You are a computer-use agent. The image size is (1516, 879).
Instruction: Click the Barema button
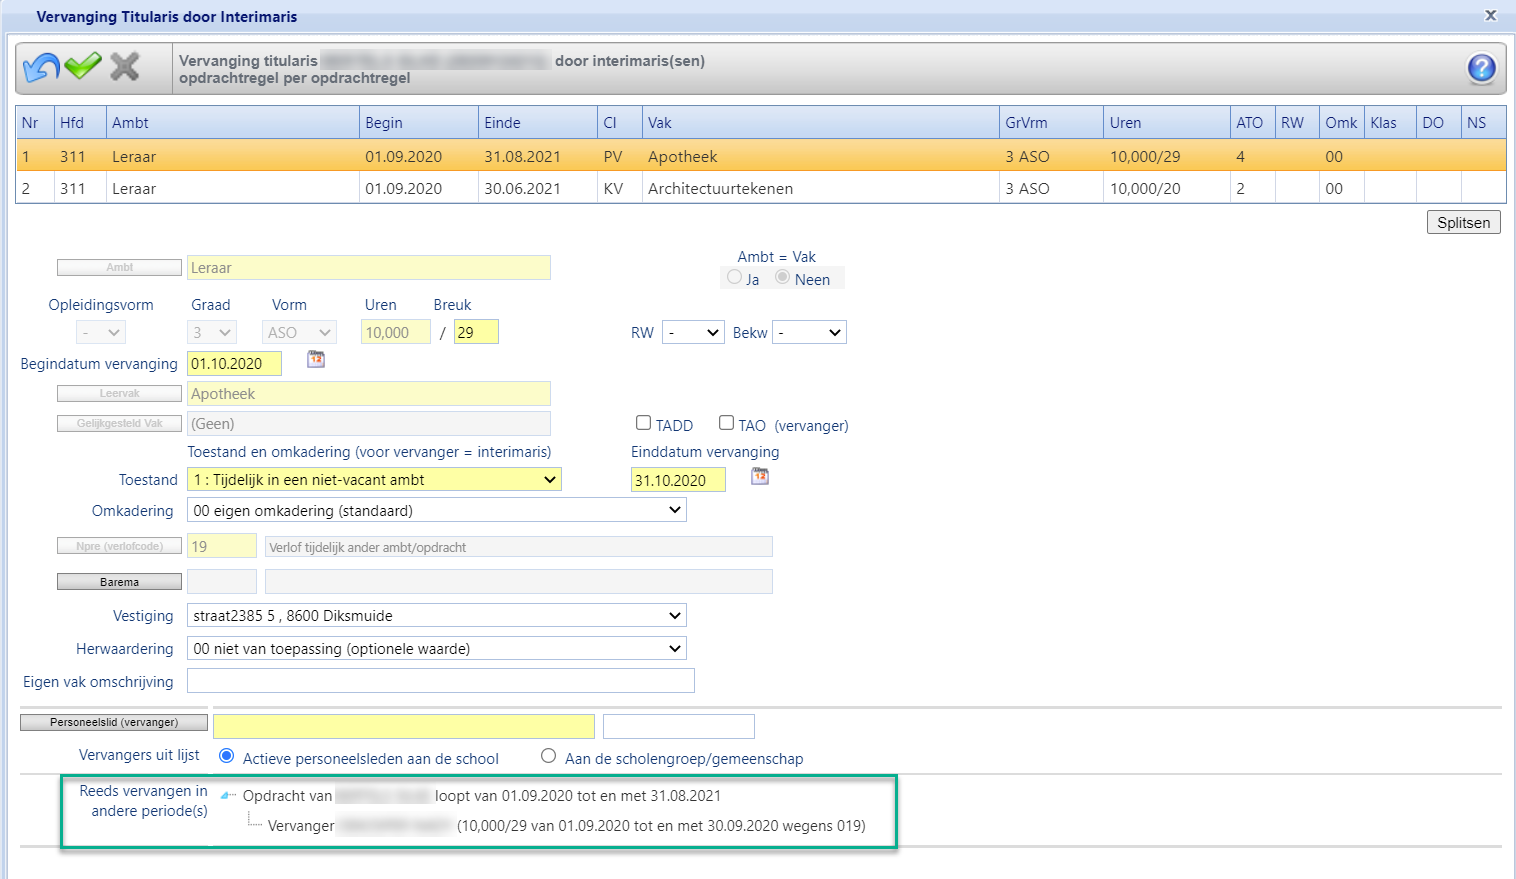(120, 582)
